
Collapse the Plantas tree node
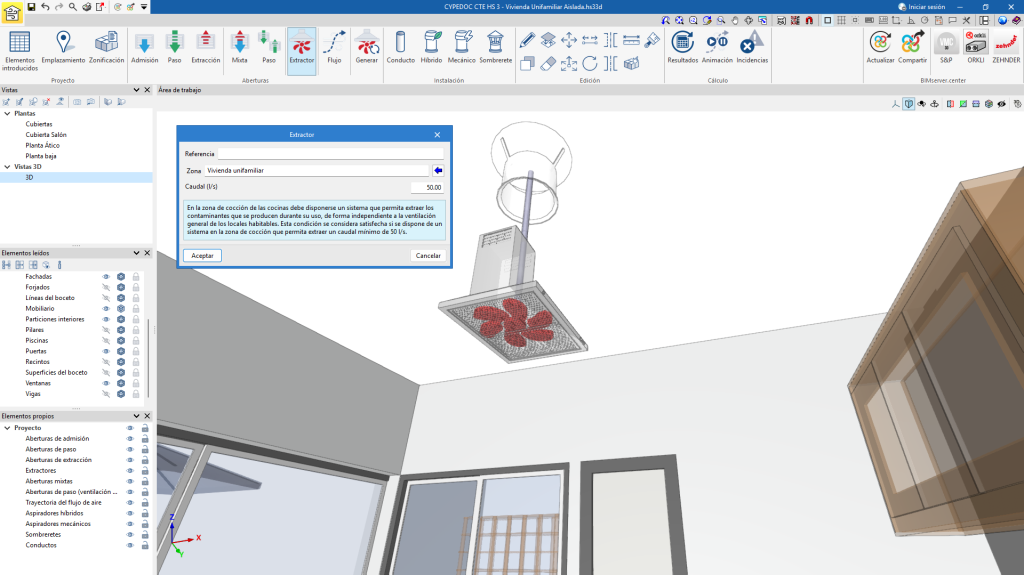(x=7, y=113)
